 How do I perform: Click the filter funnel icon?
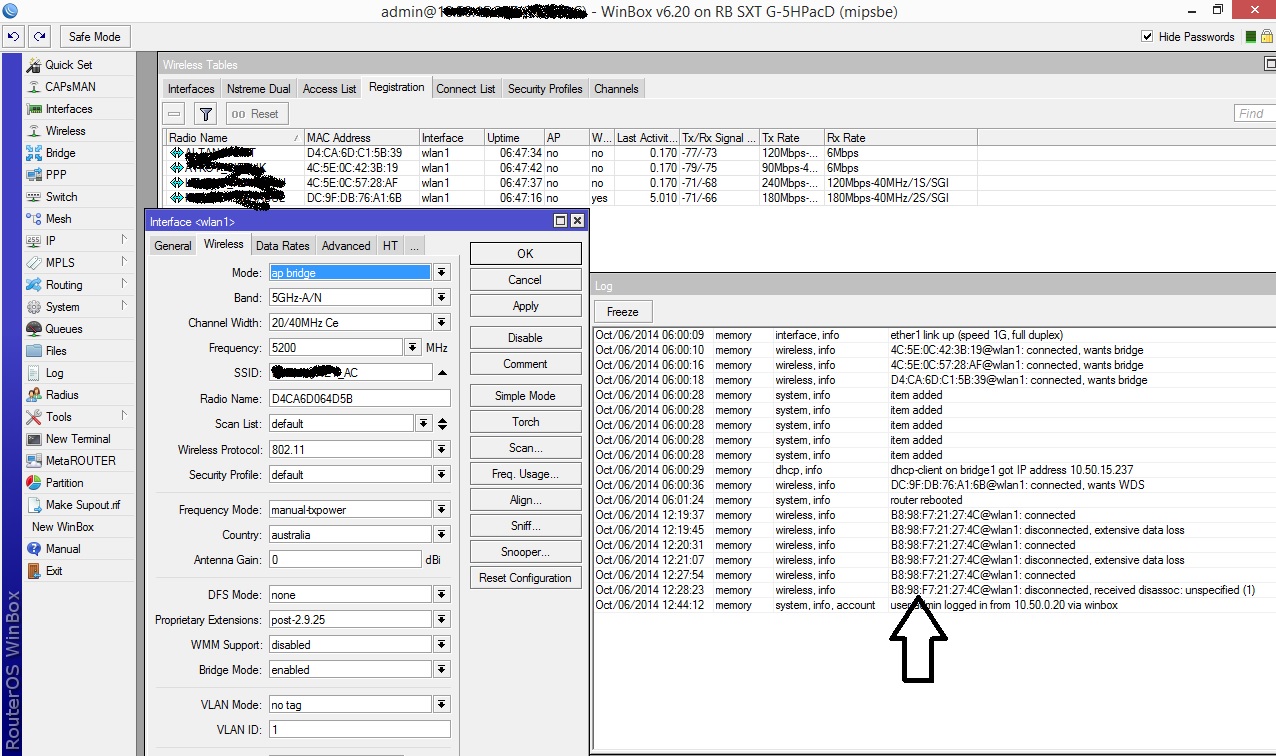tap(205, 114)
